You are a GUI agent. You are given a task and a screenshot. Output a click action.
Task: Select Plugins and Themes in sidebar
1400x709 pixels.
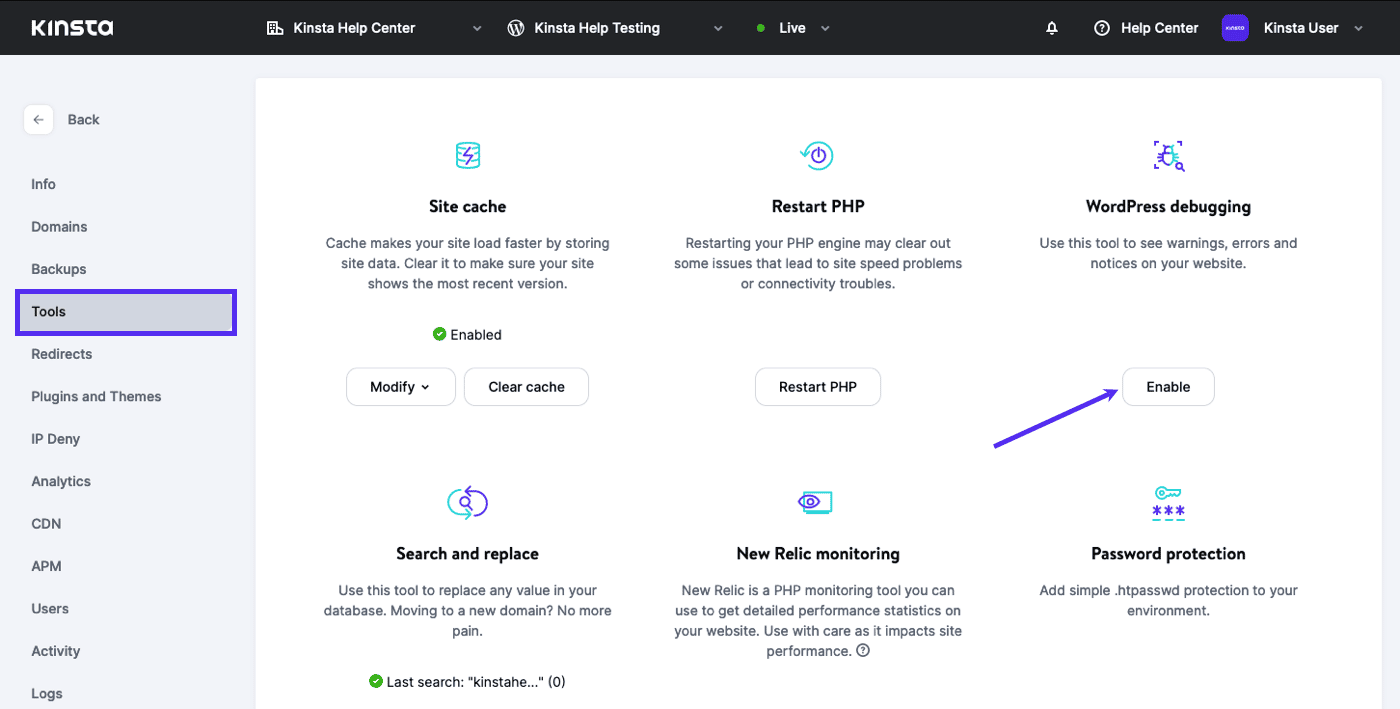click(96, 396)
